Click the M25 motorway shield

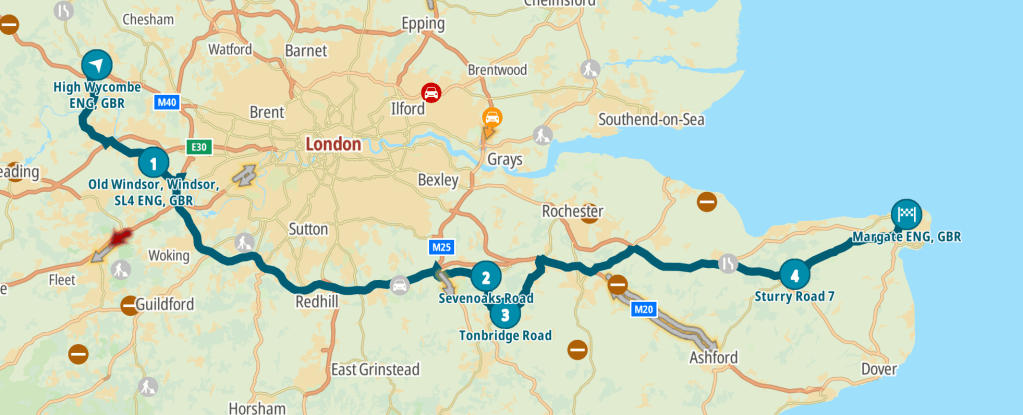(x=442, y=247)
